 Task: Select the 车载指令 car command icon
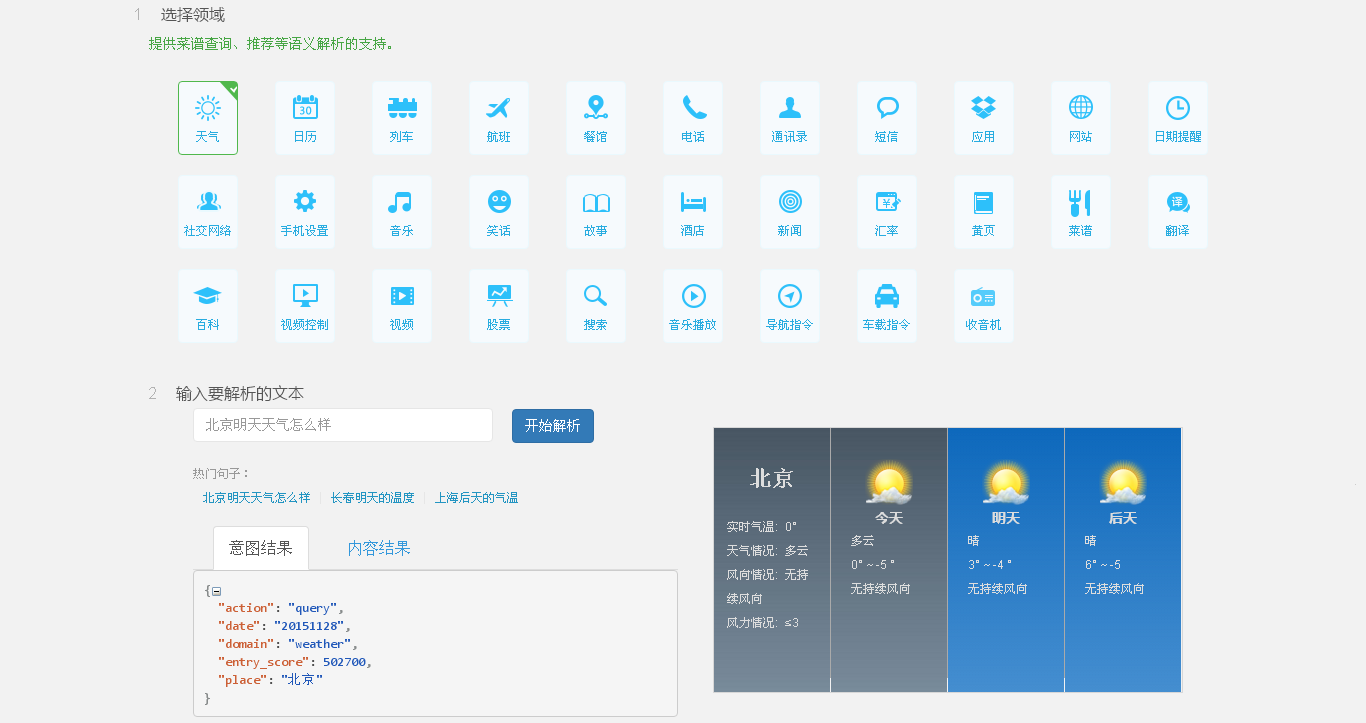click(887, 306)
